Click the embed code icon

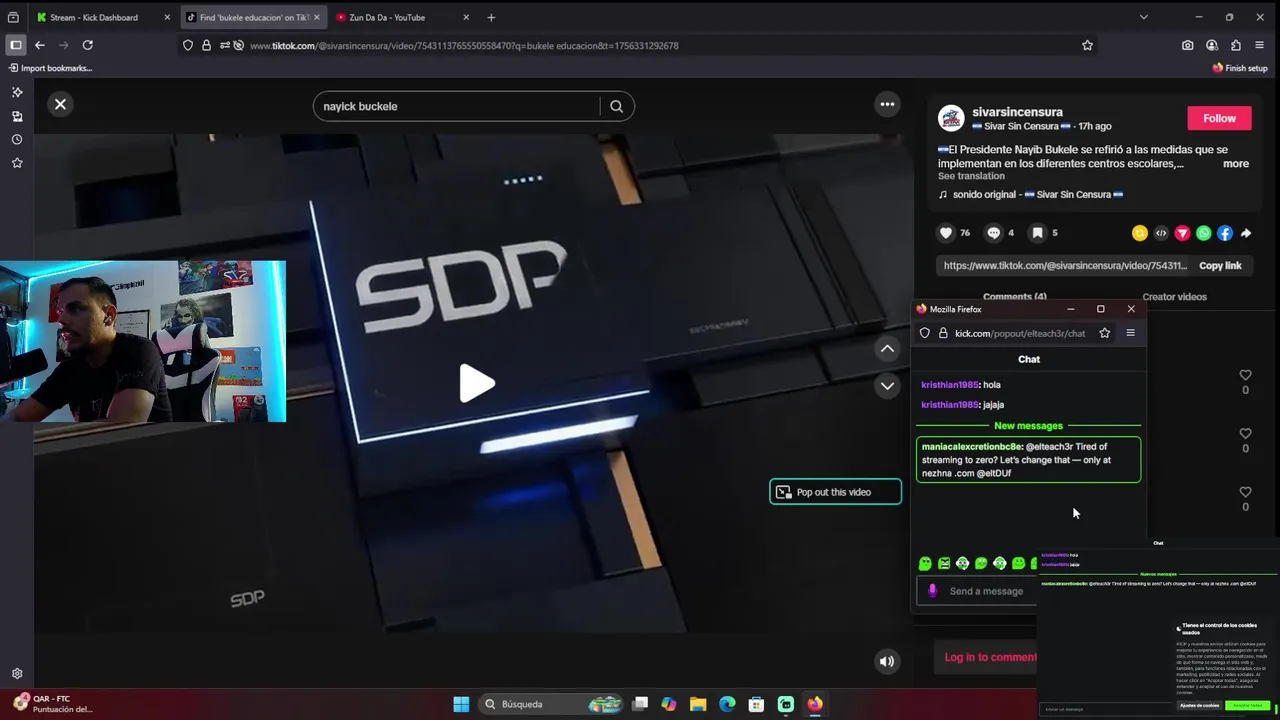[1161, 233]
